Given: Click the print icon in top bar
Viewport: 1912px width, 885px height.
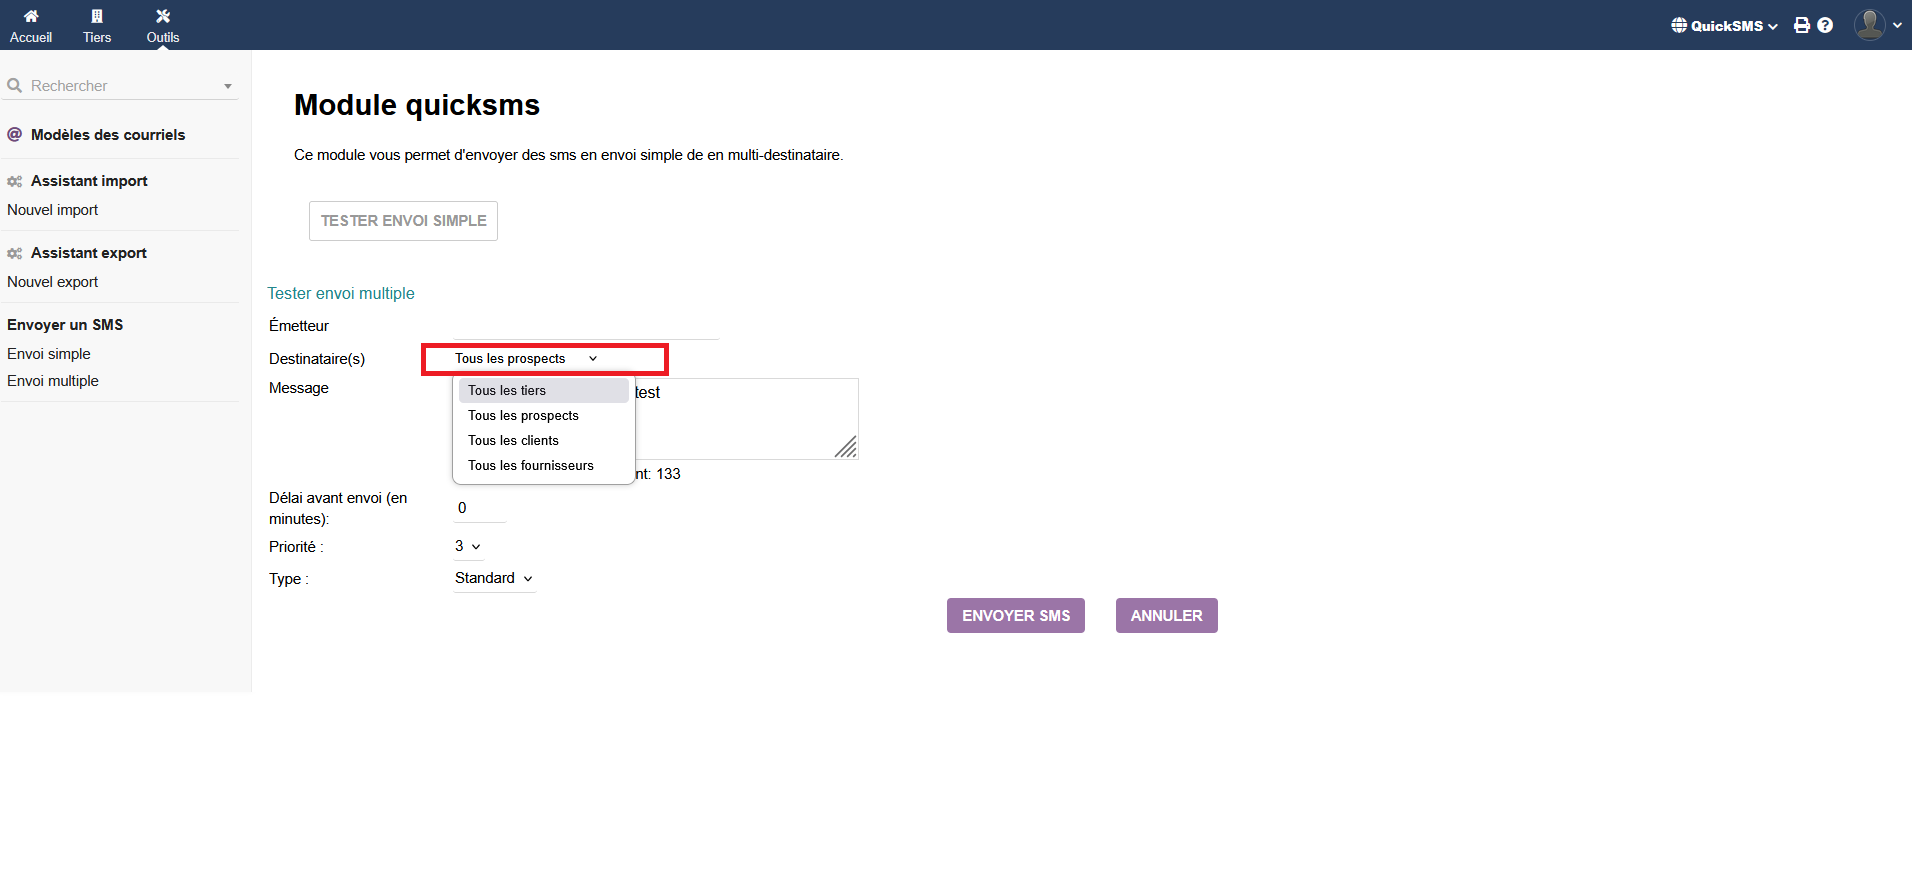Looking at the screenshot, I should click(x=1801, y=25).
